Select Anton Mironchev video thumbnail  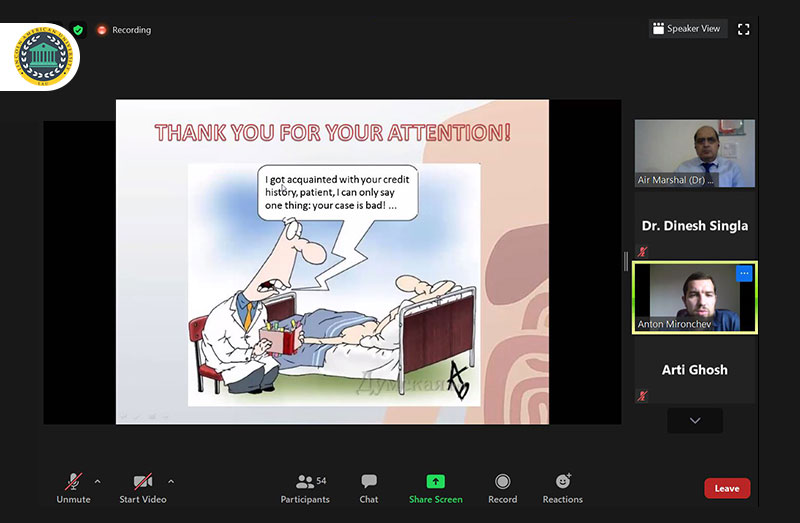[695, 297]
